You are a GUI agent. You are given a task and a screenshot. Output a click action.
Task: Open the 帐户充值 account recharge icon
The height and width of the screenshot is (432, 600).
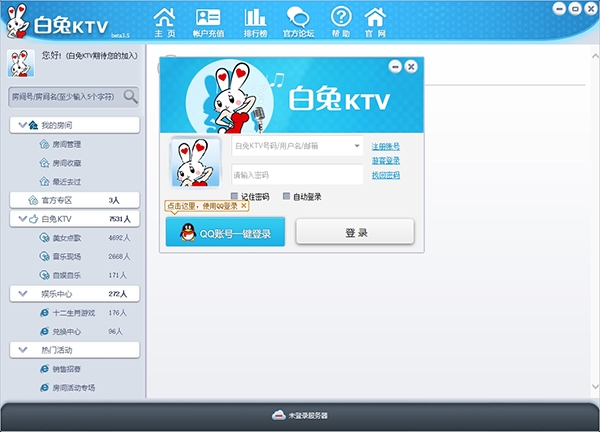208,23
